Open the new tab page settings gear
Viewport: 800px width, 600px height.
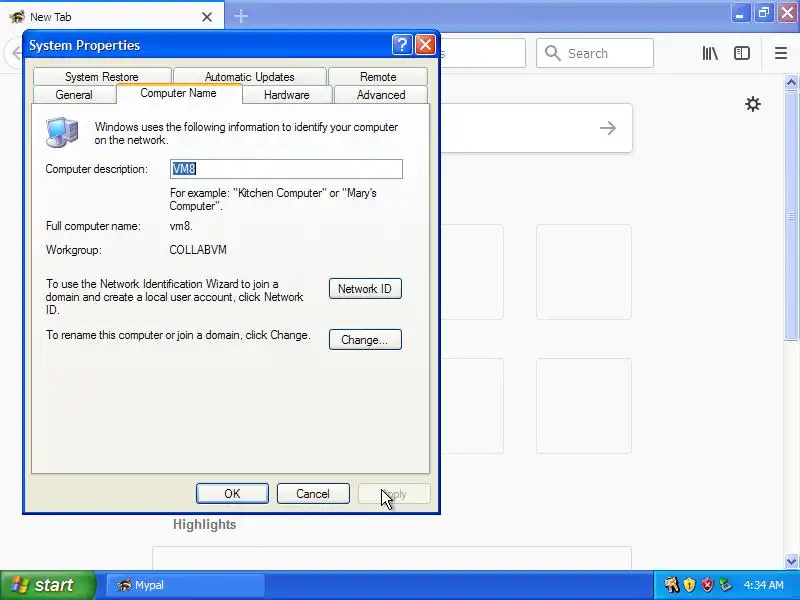[x=753, y=104]
